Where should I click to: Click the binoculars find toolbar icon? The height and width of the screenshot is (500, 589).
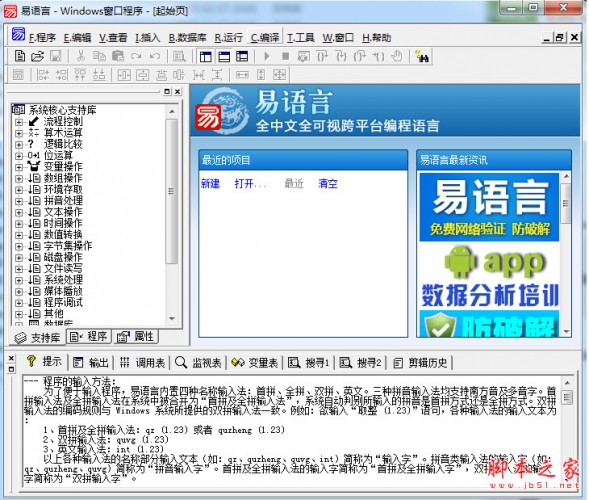422,56
